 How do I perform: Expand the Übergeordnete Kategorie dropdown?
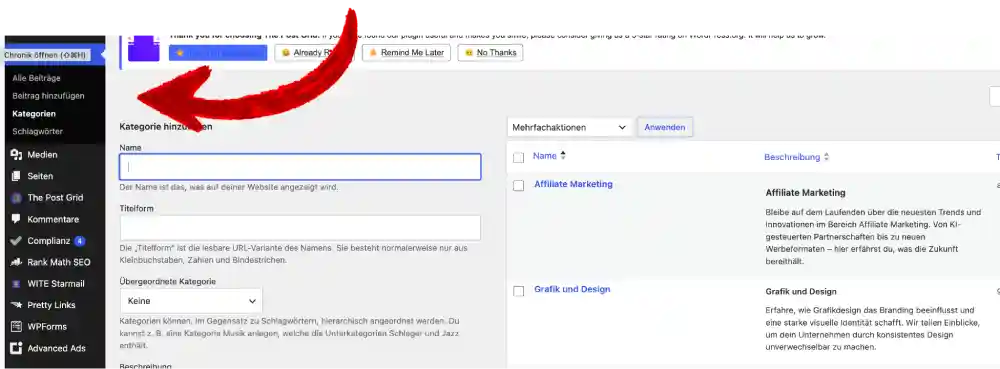pos(191,301)
